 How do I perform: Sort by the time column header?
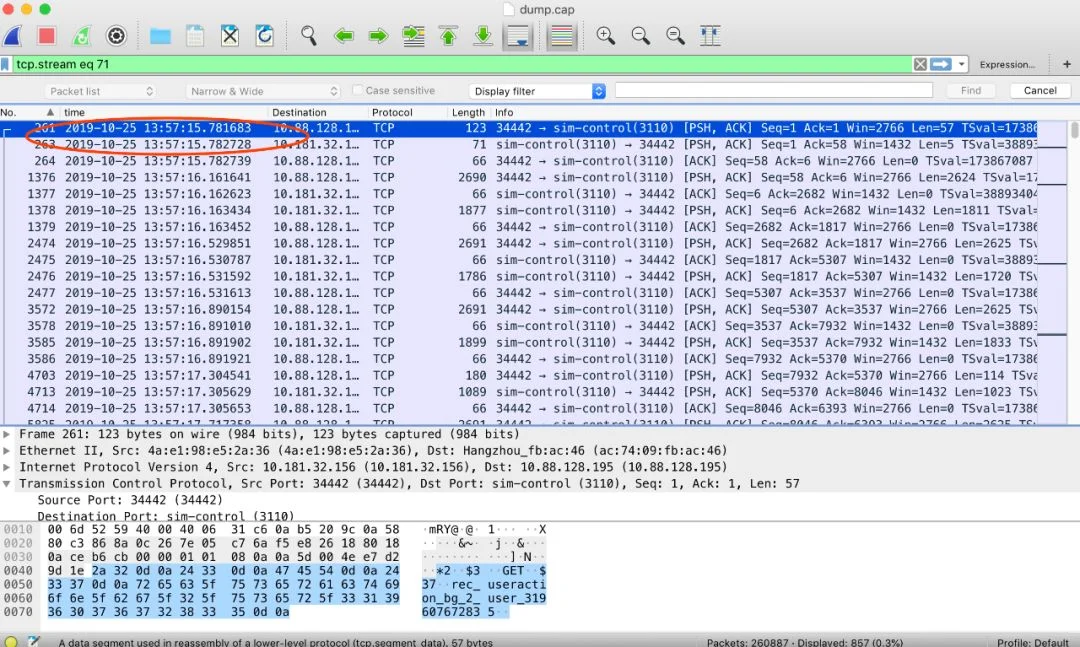(x=164, y=112)
